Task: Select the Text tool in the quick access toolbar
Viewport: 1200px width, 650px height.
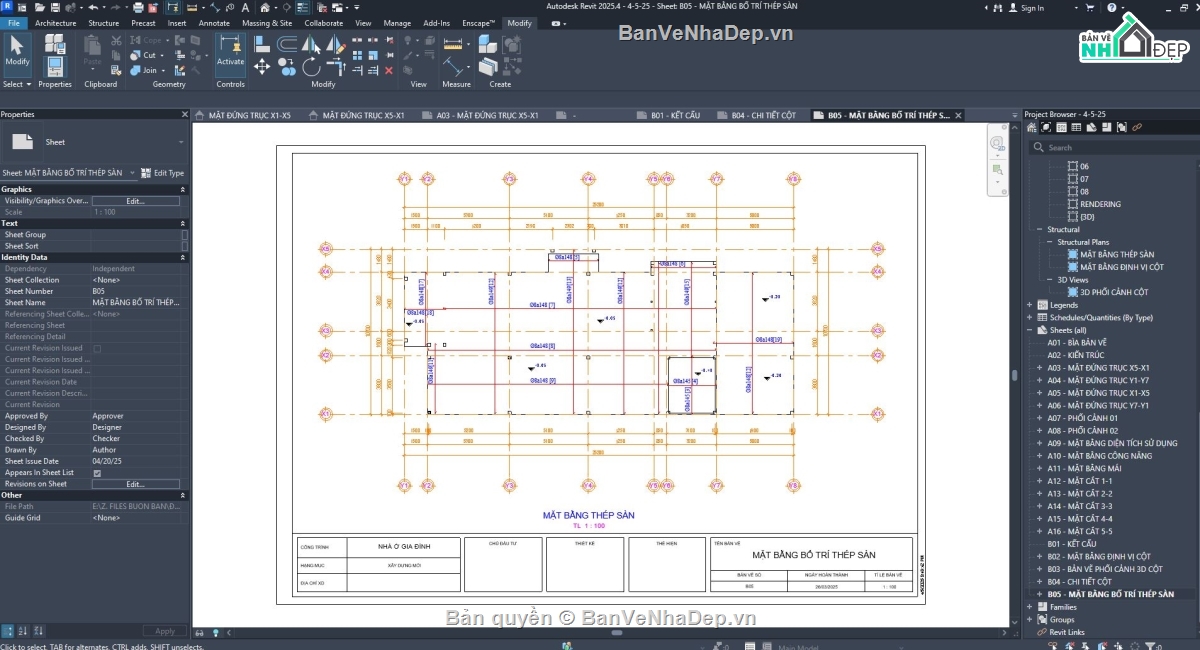Action: click(x=244, y=8)
